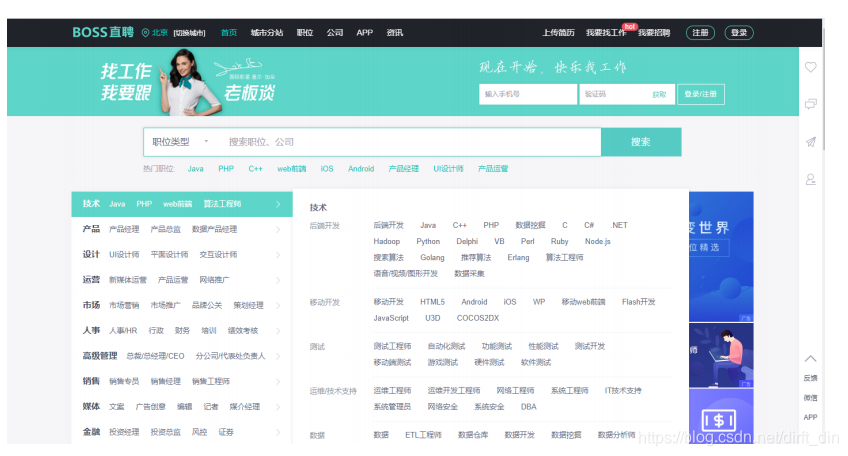
Task: Click ETL工程师 in 数据 list
Action: point(423,435)
